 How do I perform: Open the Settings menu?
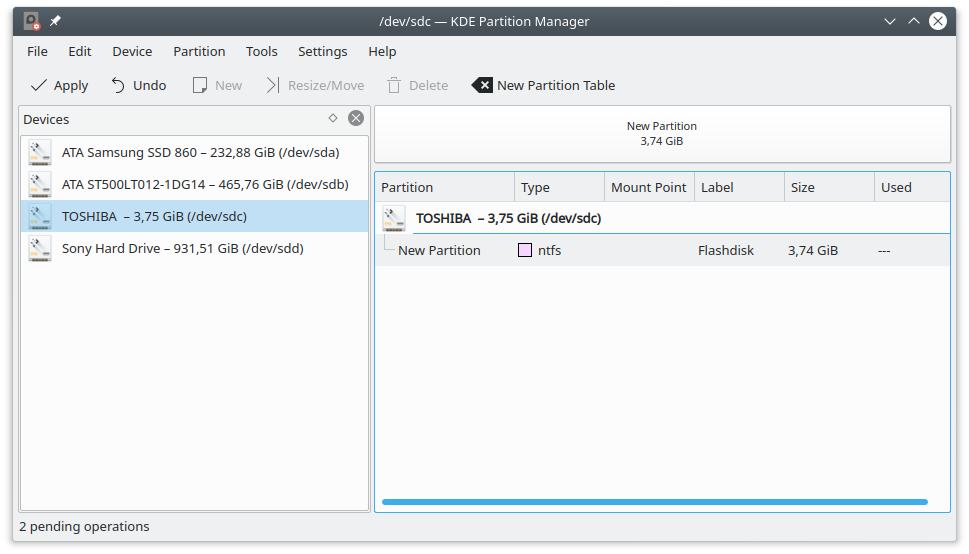point(323,52)
